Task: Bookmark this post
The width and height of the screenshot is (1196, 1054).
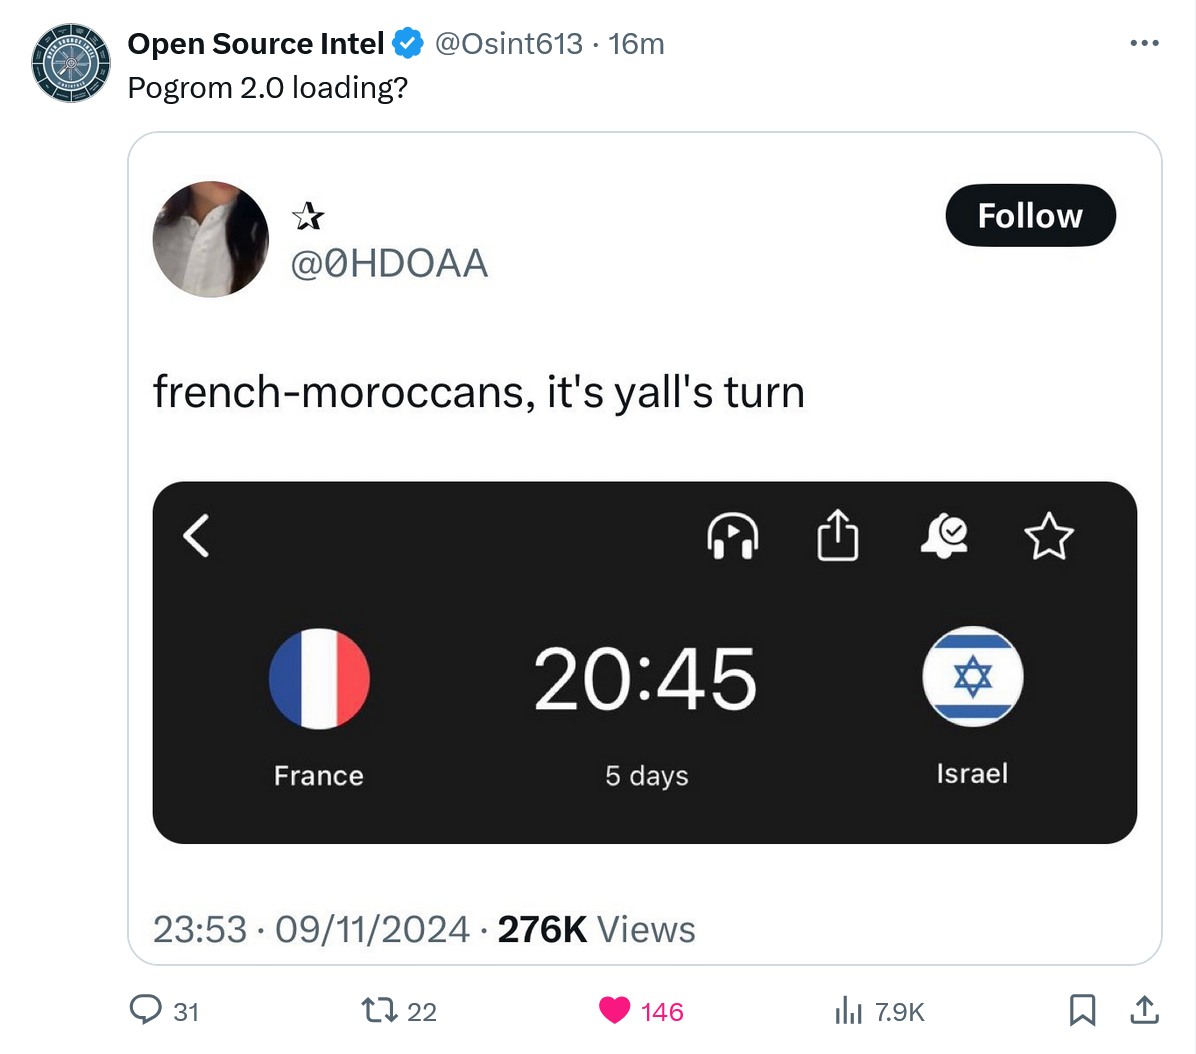Action: point(1082,1010)
